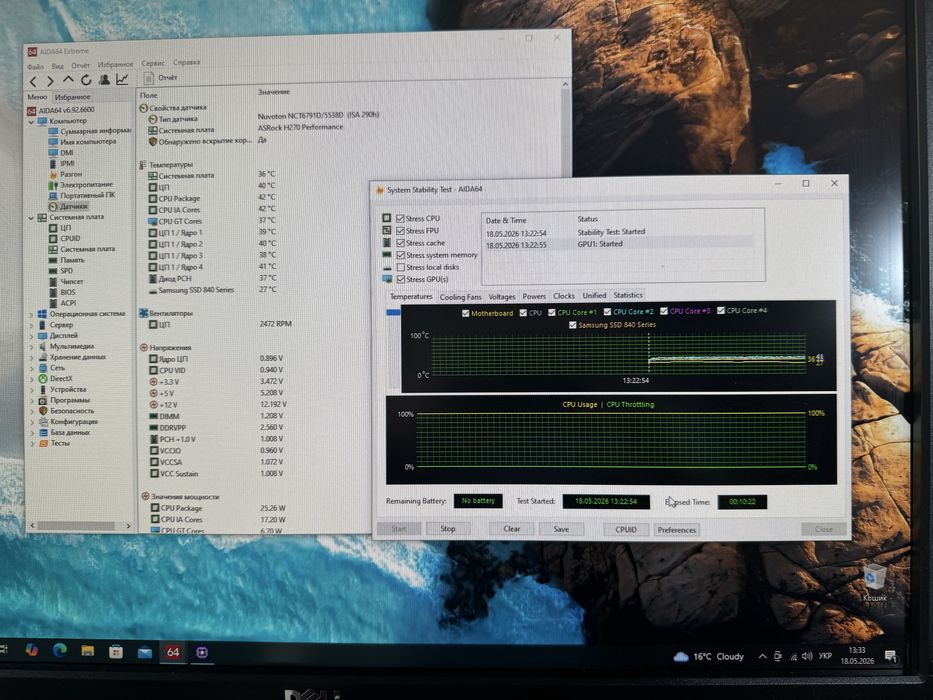Open the Сервис menu

coord(153,62)
